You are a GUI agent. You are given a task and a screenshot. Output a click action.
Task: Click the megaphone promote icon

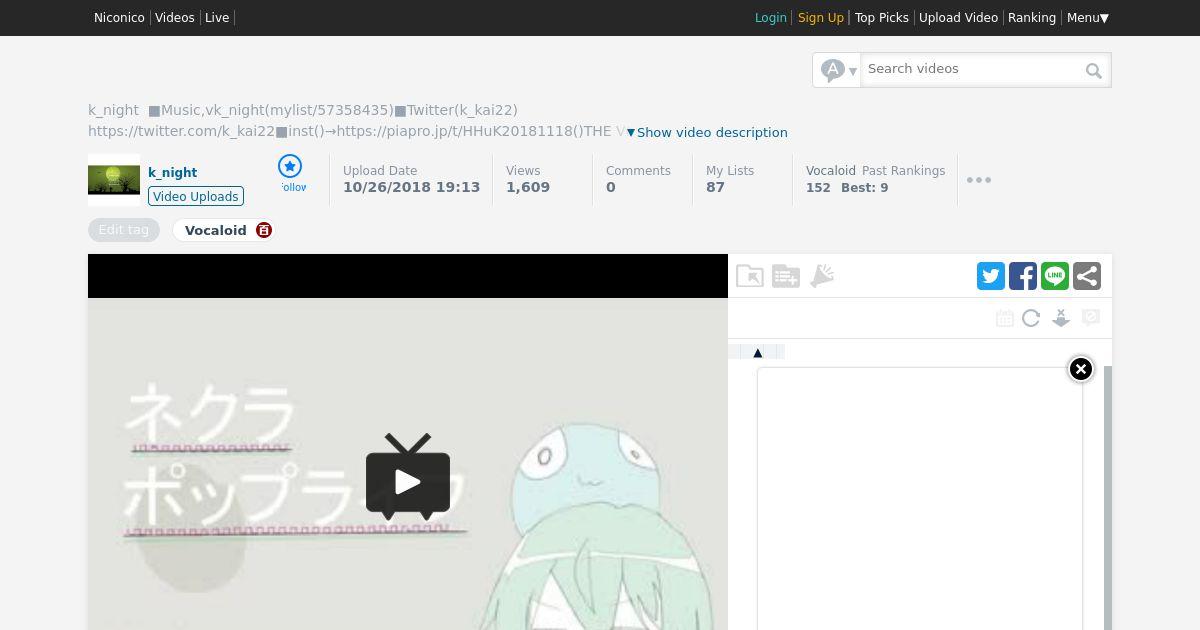tap(822, 276)
